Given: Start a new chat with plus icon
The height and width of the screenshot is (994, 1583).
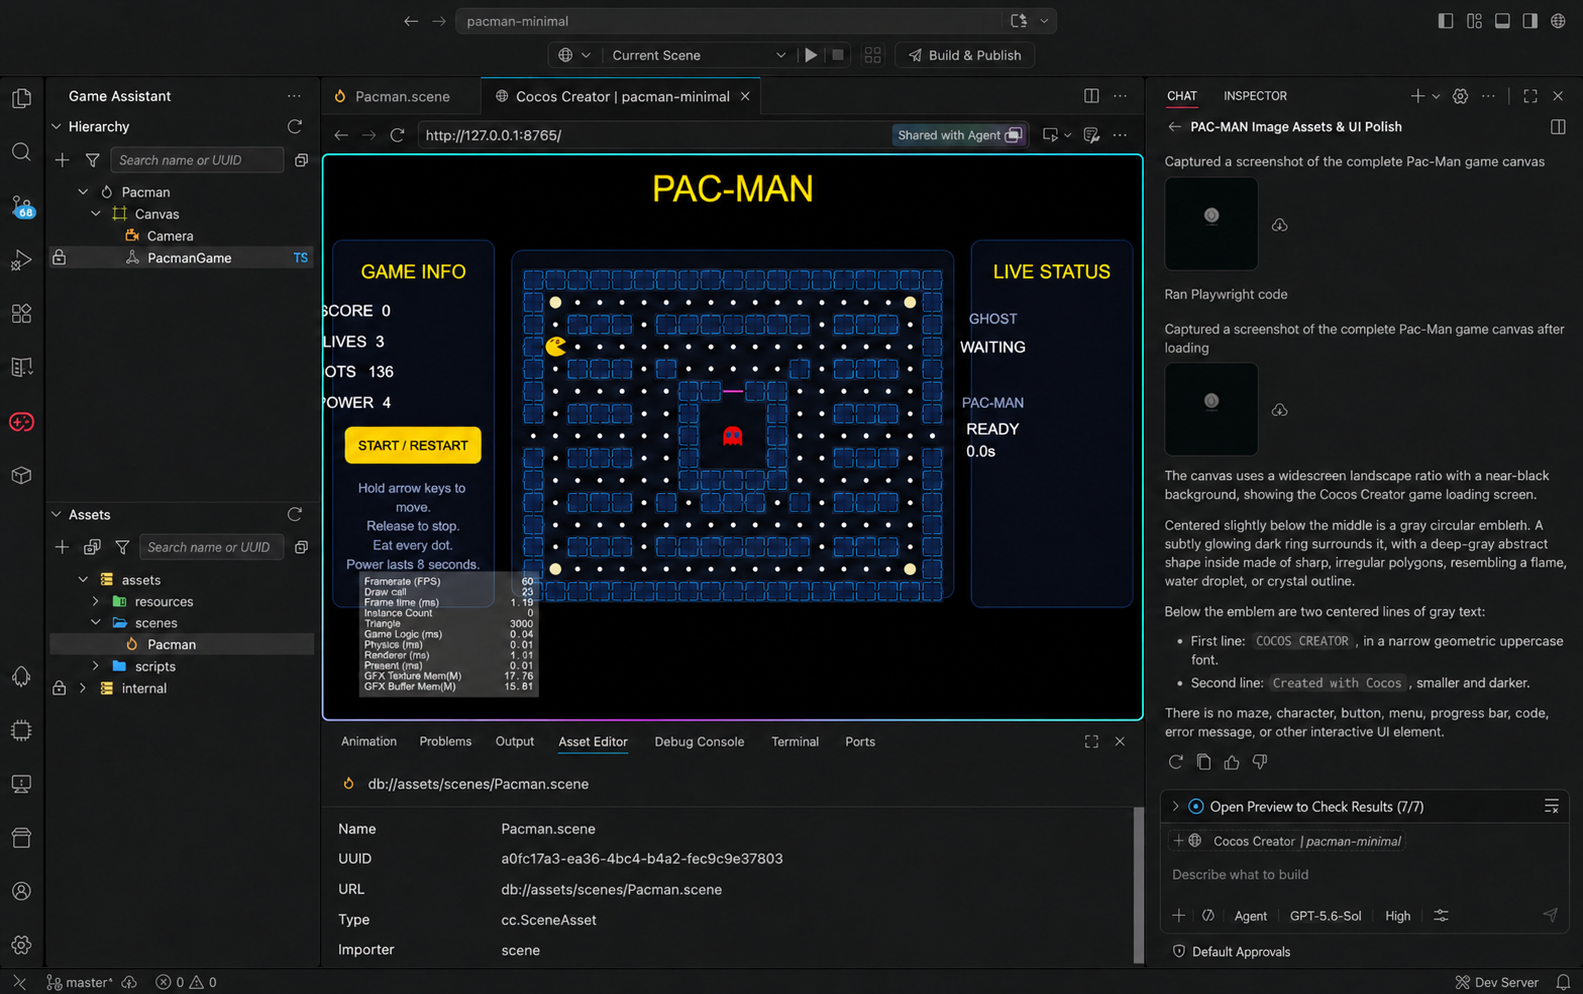Looking at the screenshot, I should (x=1417, y=96).
